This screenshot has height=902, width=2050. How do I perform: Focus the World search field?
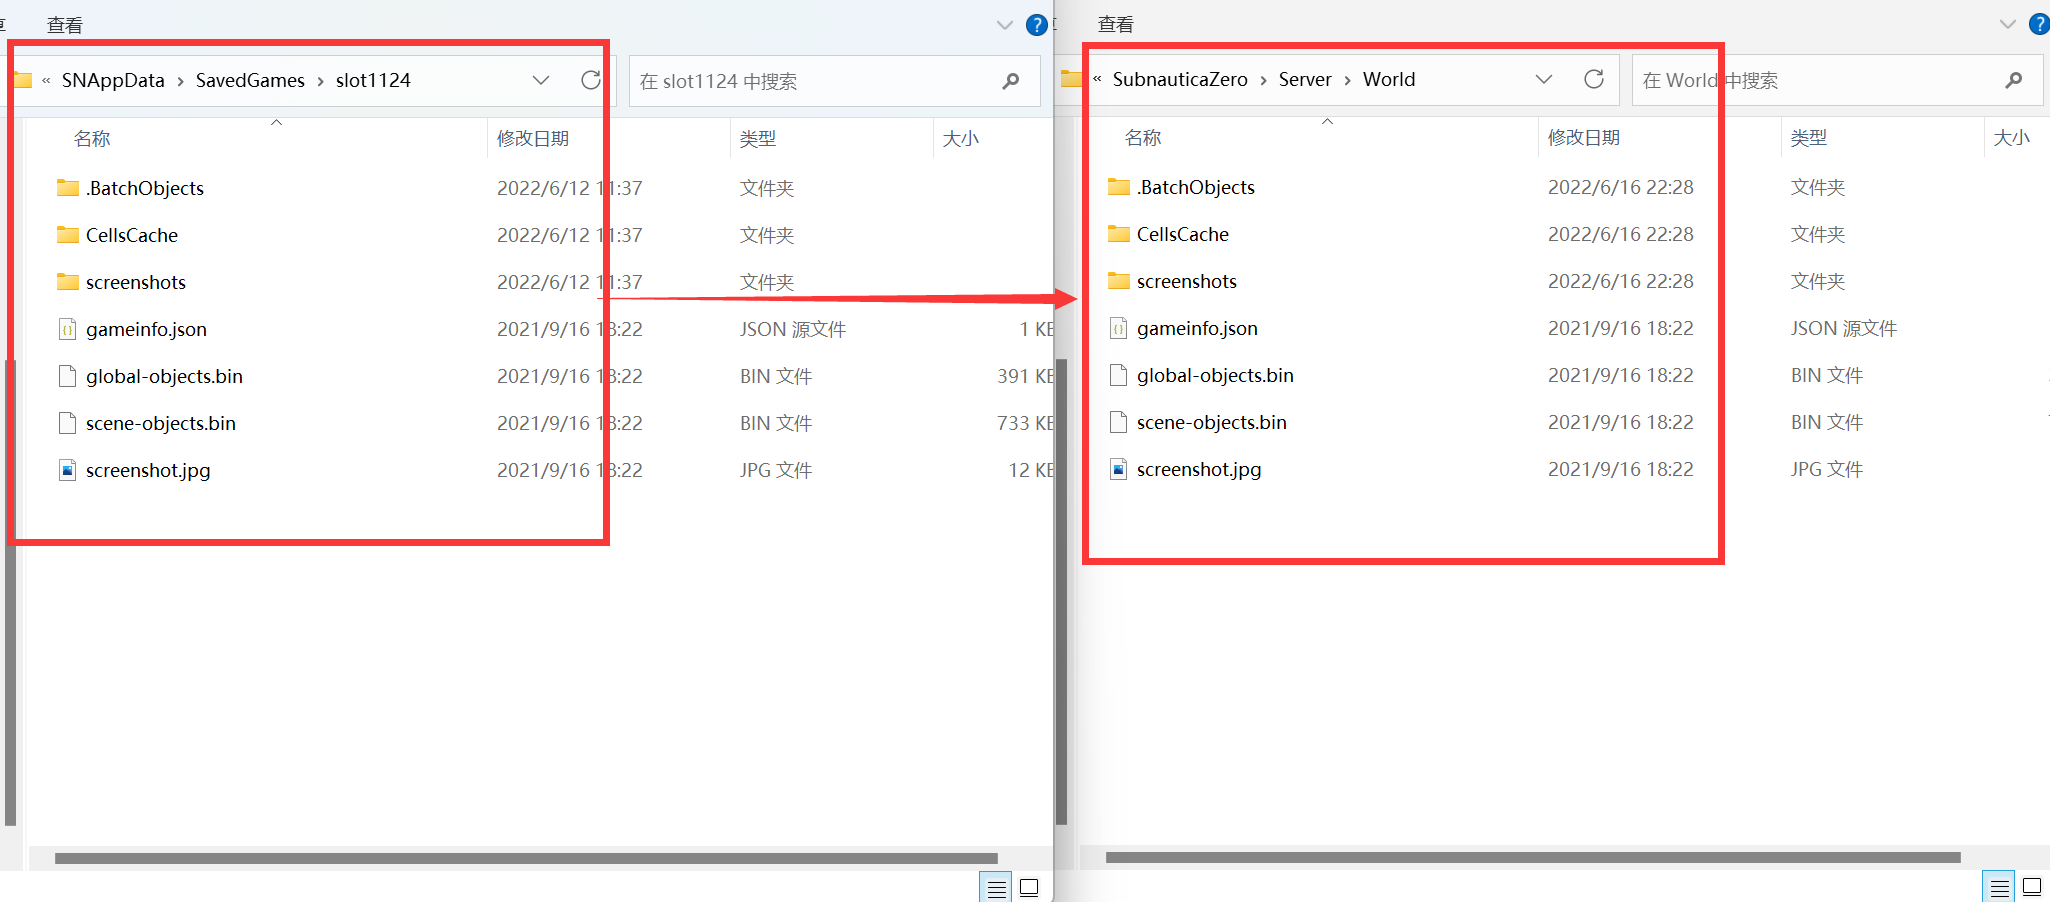1838,80
